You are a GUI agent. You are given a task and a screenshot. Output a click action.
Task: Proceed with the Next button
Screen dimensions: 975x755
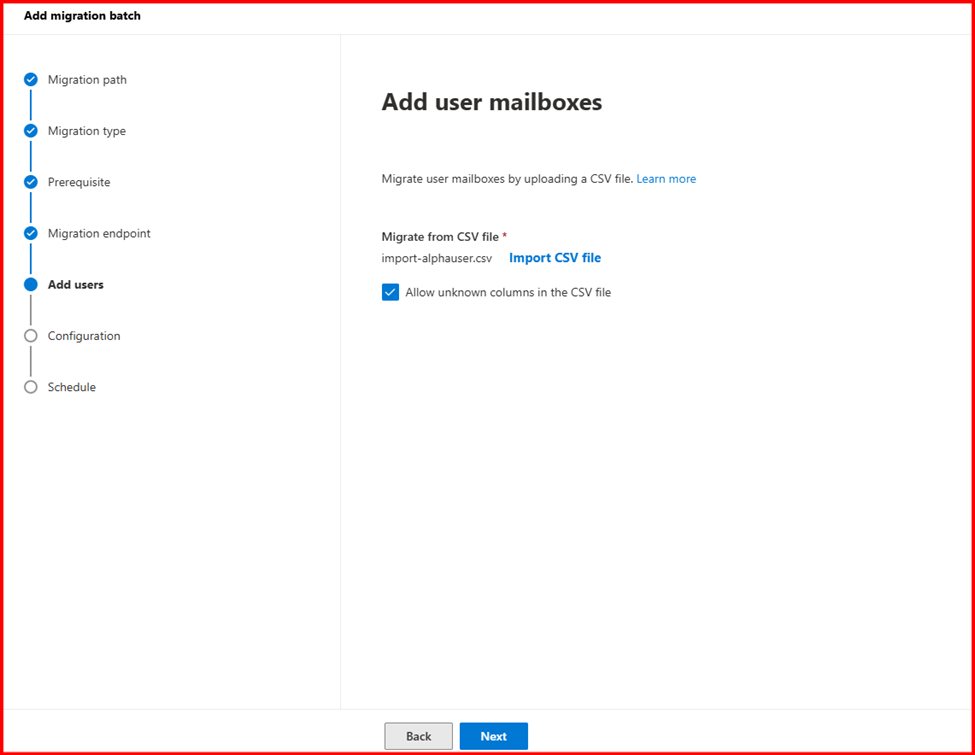point(493,736)
